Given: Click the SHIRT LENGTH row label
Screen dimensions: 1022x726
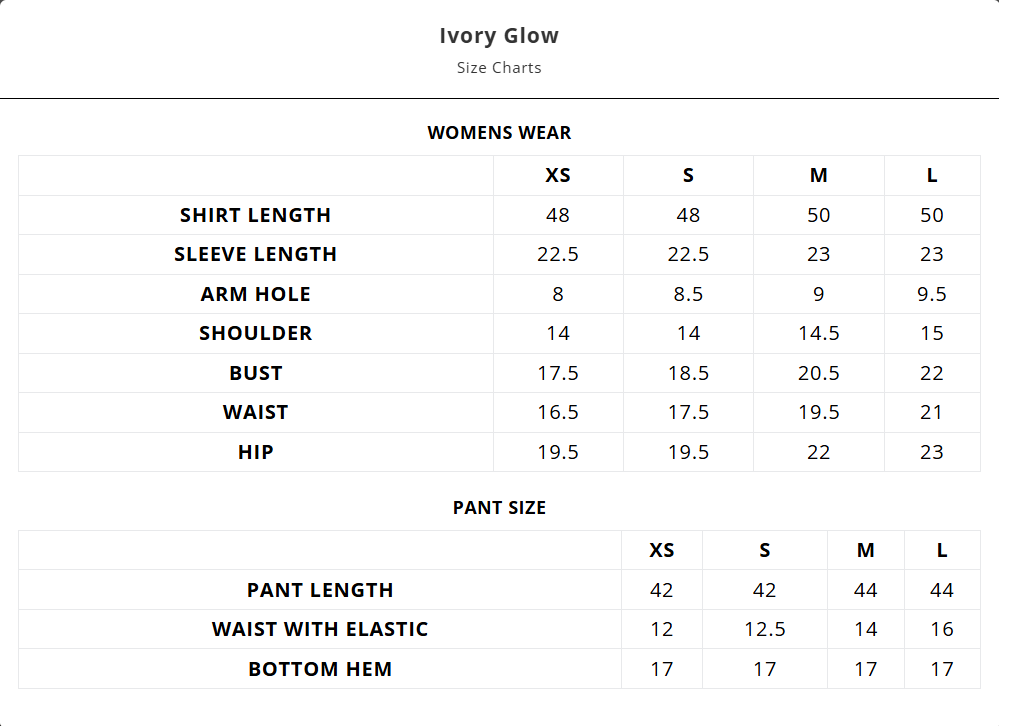Looking at the screenshot, I should tap(255, 215).
